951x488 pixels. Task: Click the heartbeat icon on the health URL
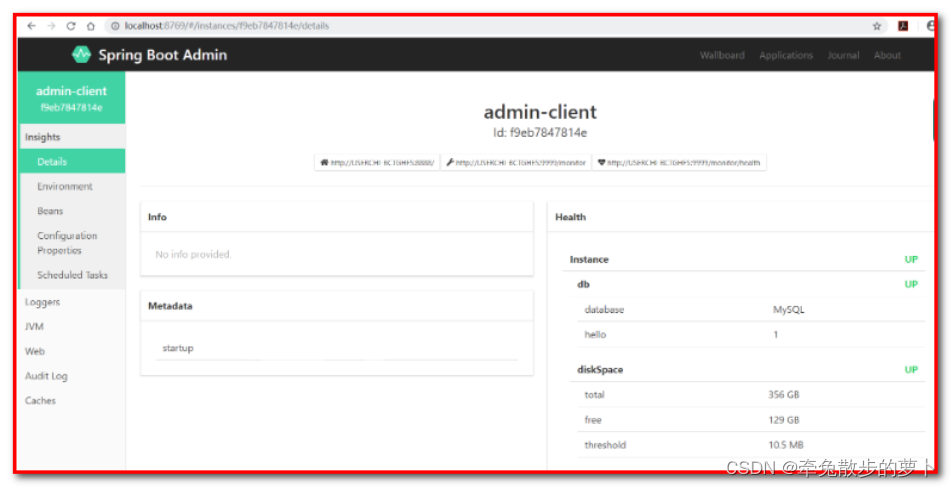tap(602, 162)
